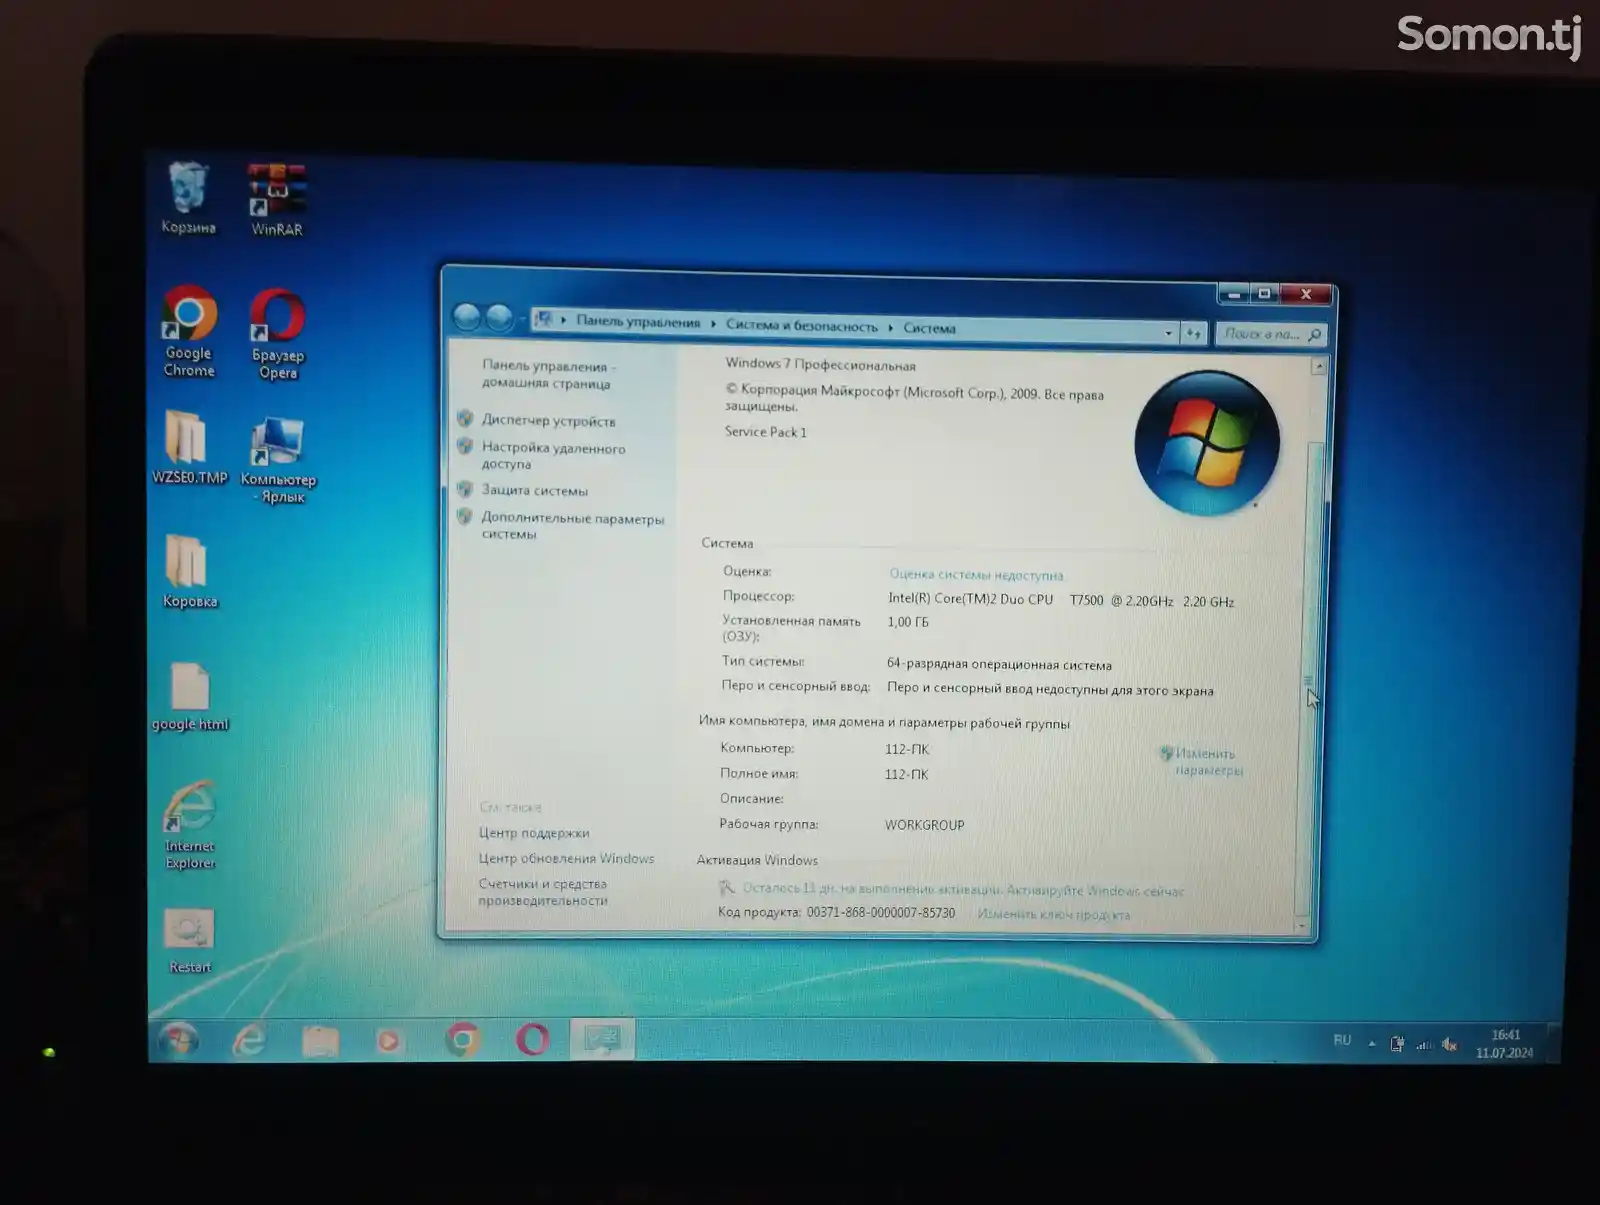
Task: Launch Браузер Opera from the desktop
Action: [278, 334]
